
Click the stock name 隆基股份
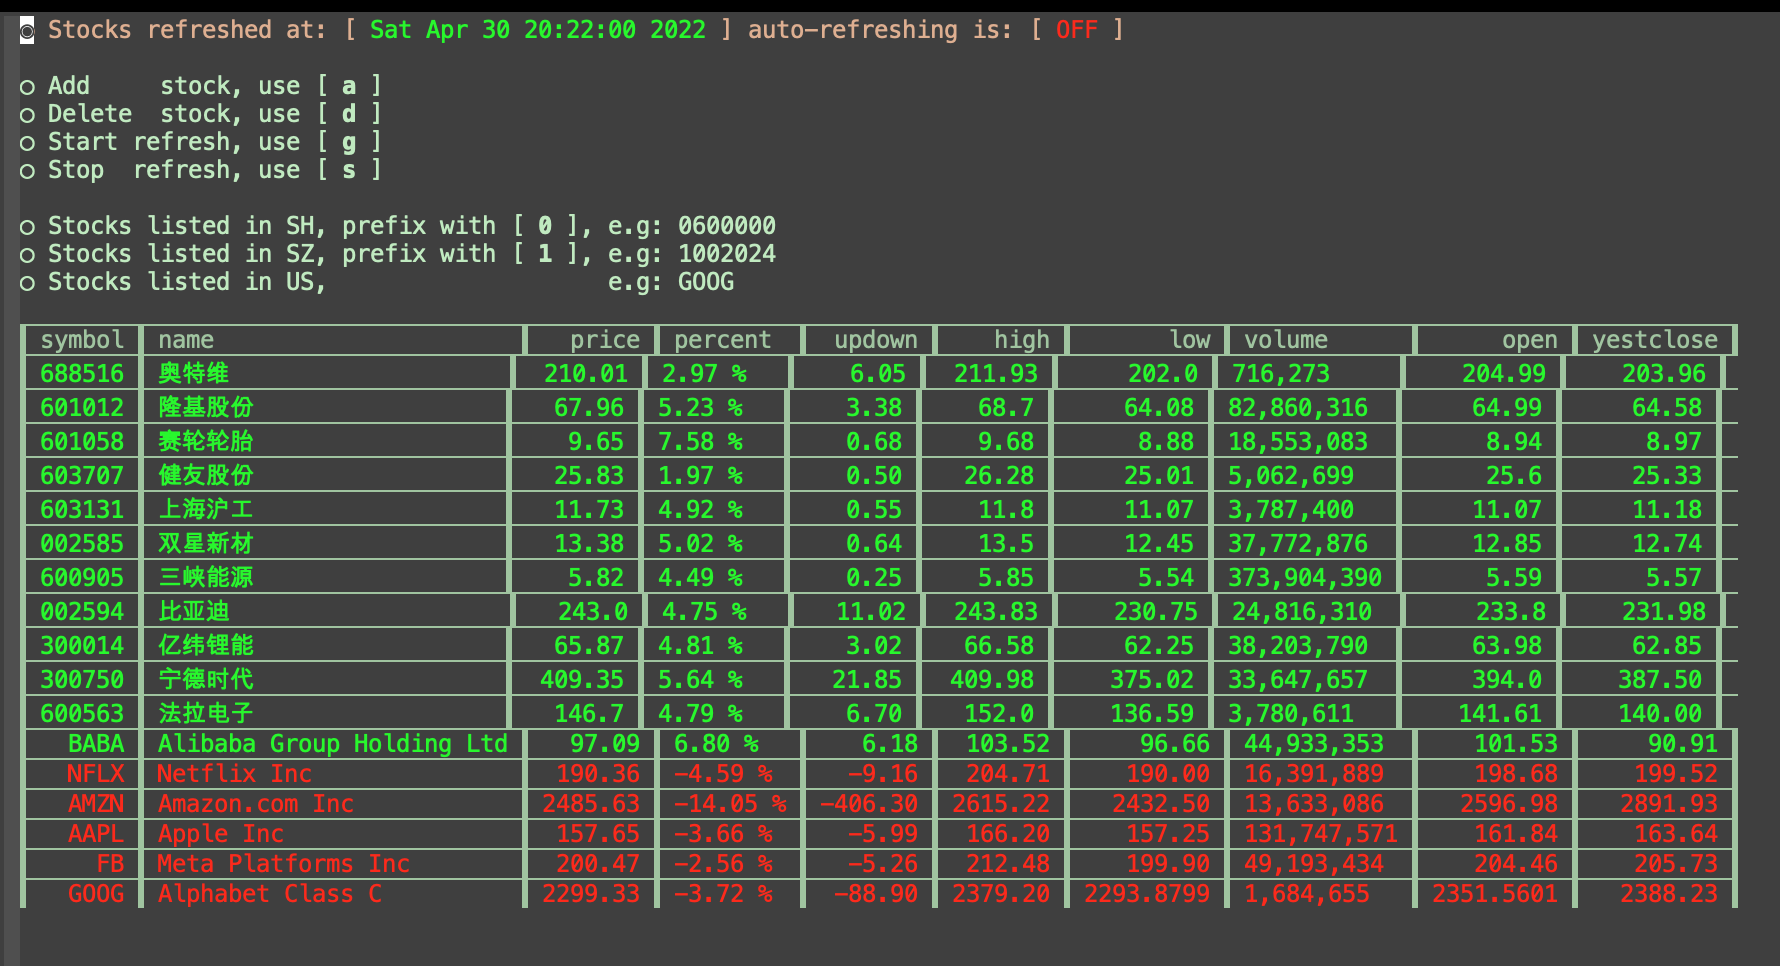click(x=205, y=408)
